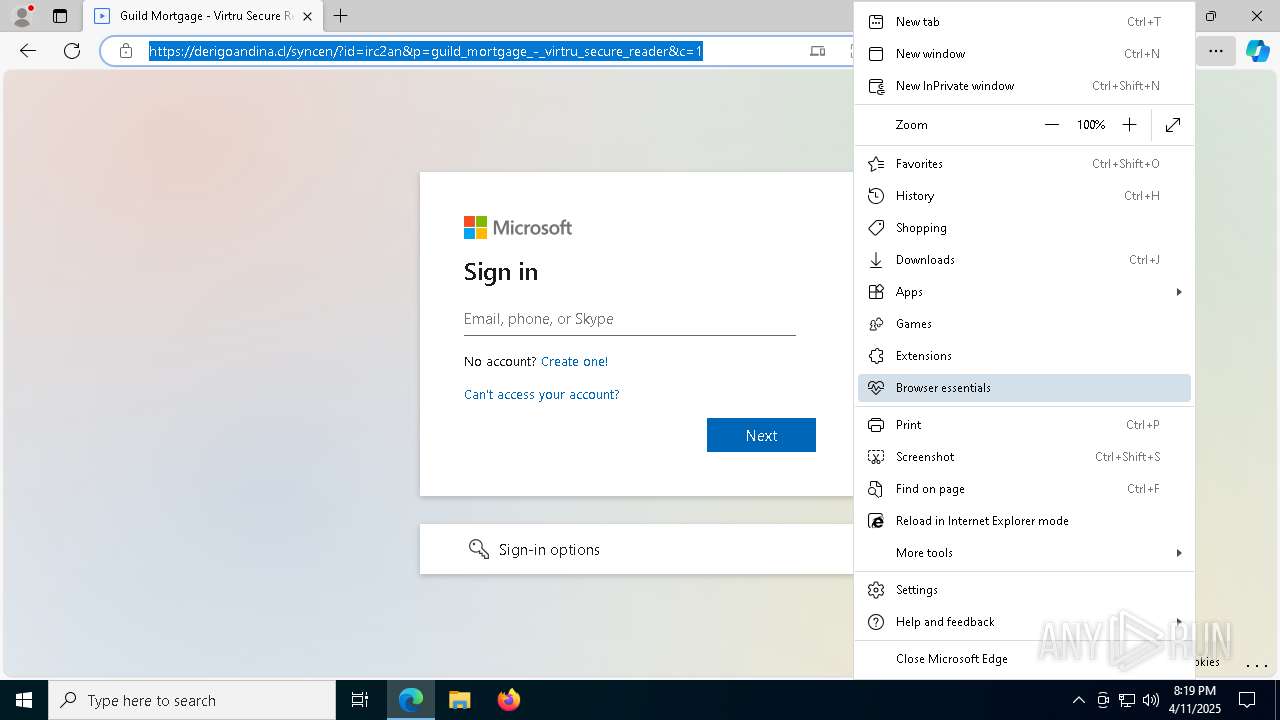
Task: Launch Firefox from the taskbar
Action: [508, 700]
